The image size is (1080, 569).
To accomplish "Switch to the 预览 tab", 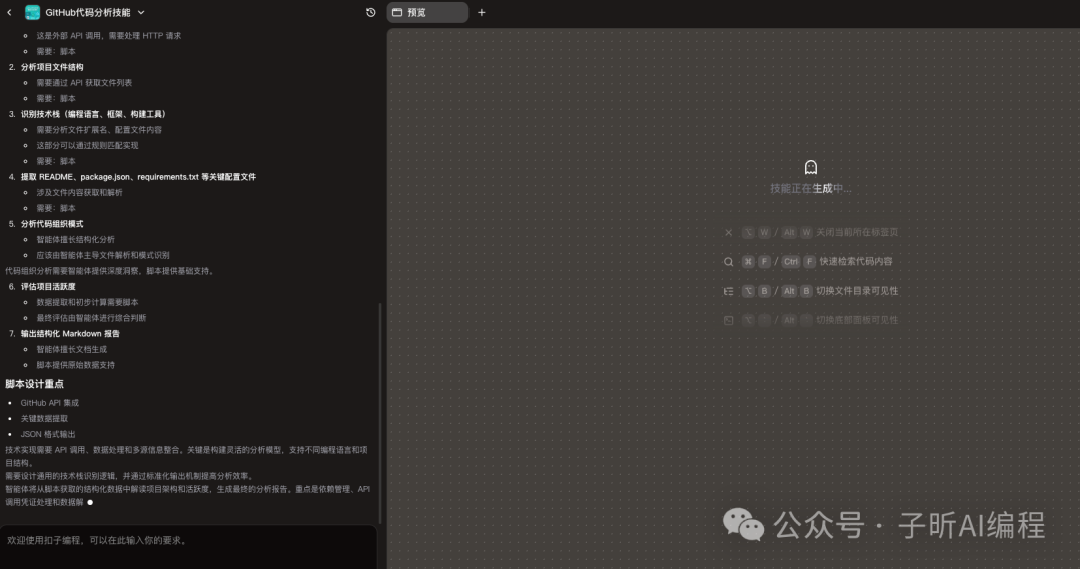I will point(427,12).
